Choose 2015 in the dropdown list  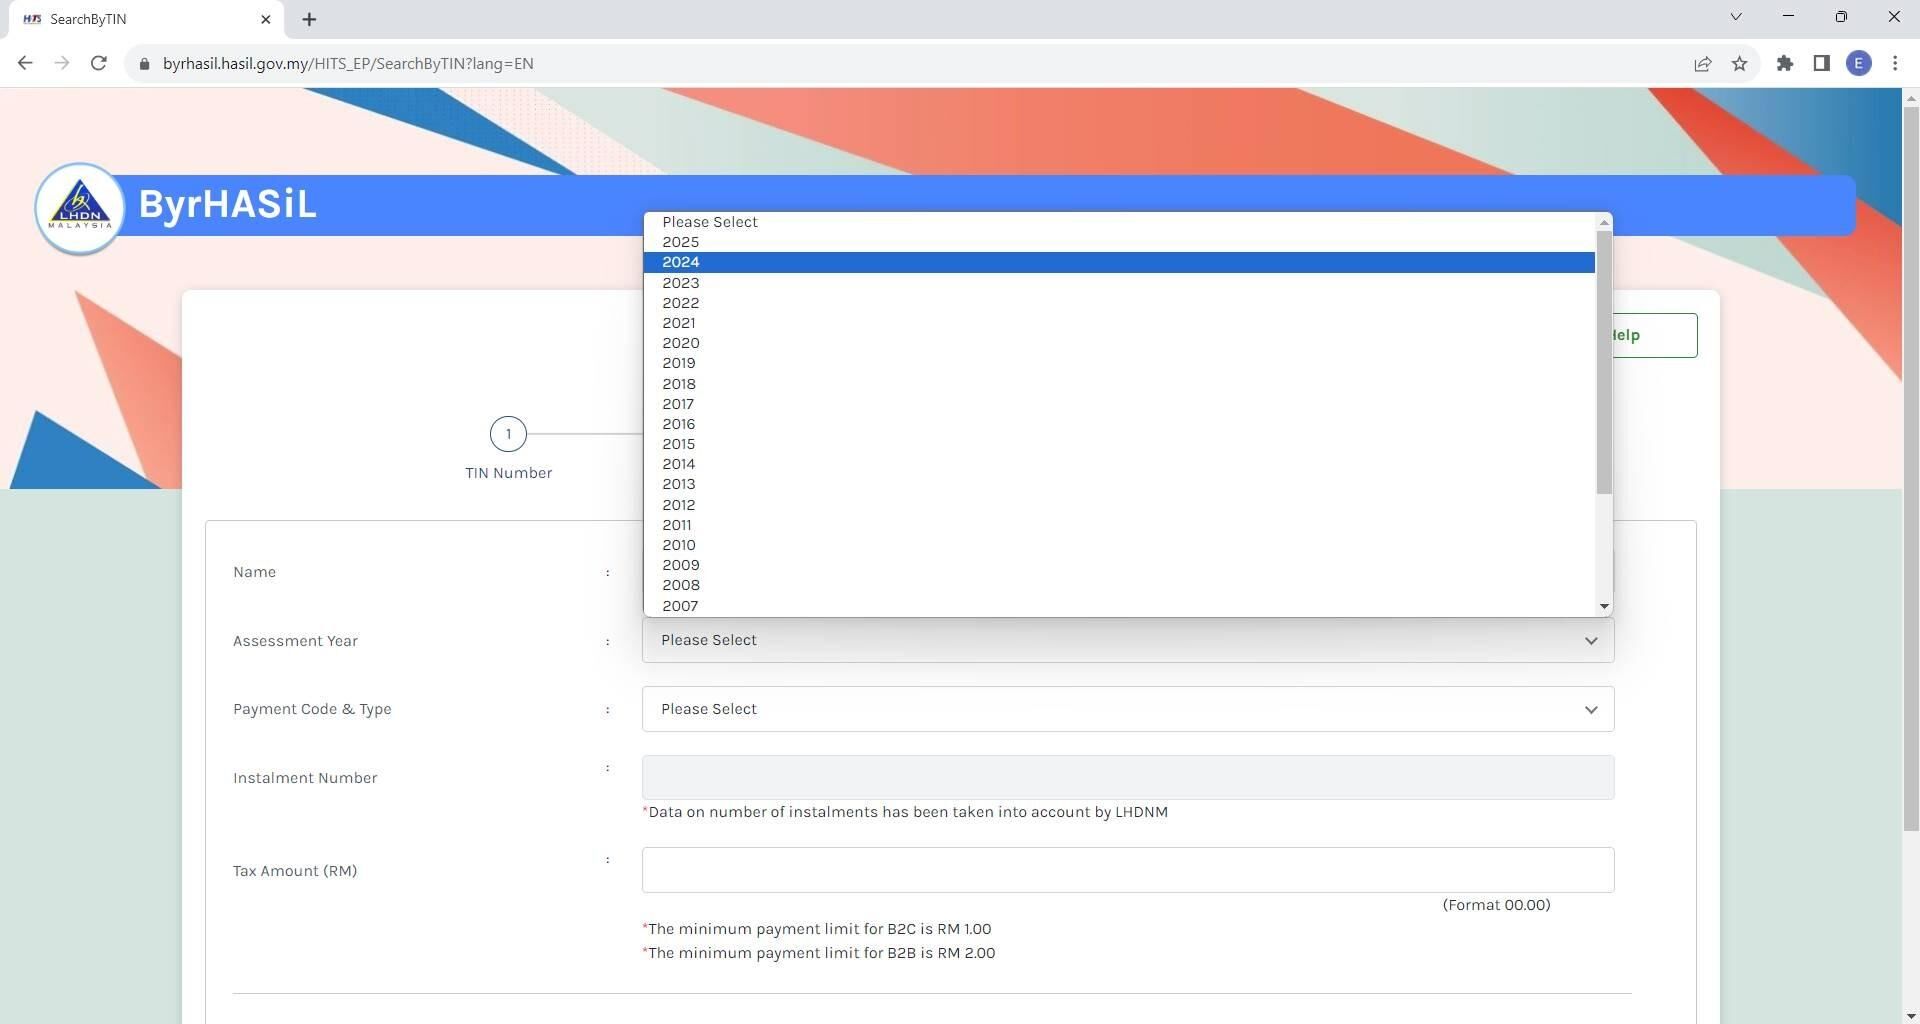click(x=1119, y=444)
